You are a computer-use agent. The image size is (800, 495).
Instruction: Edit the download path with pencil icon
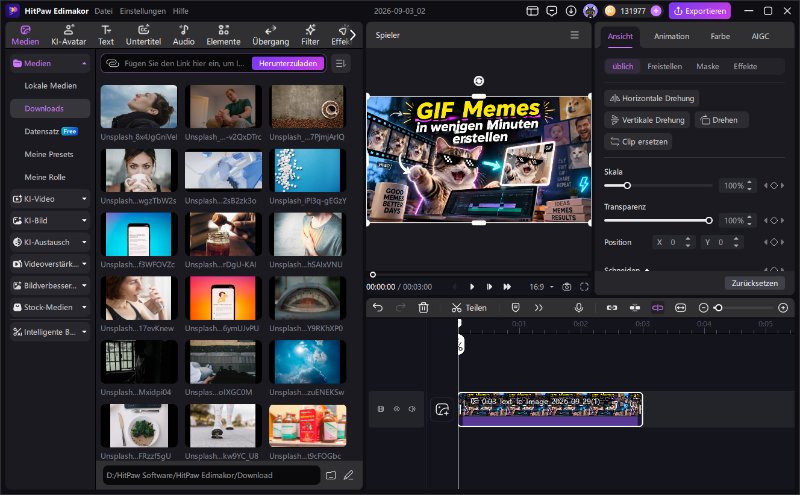[x=348, y=475]
